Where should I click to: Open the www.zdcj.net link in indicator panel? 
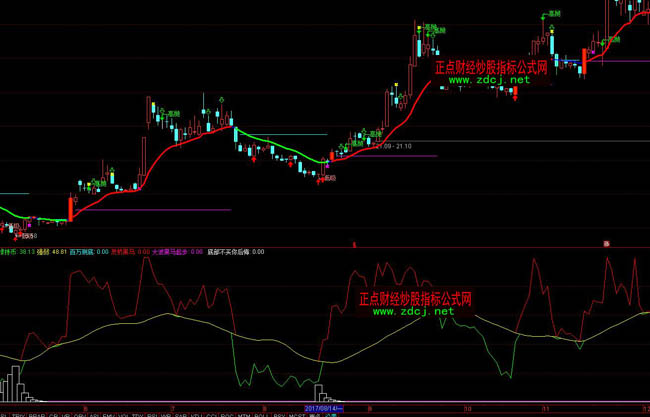pos(419,312)
